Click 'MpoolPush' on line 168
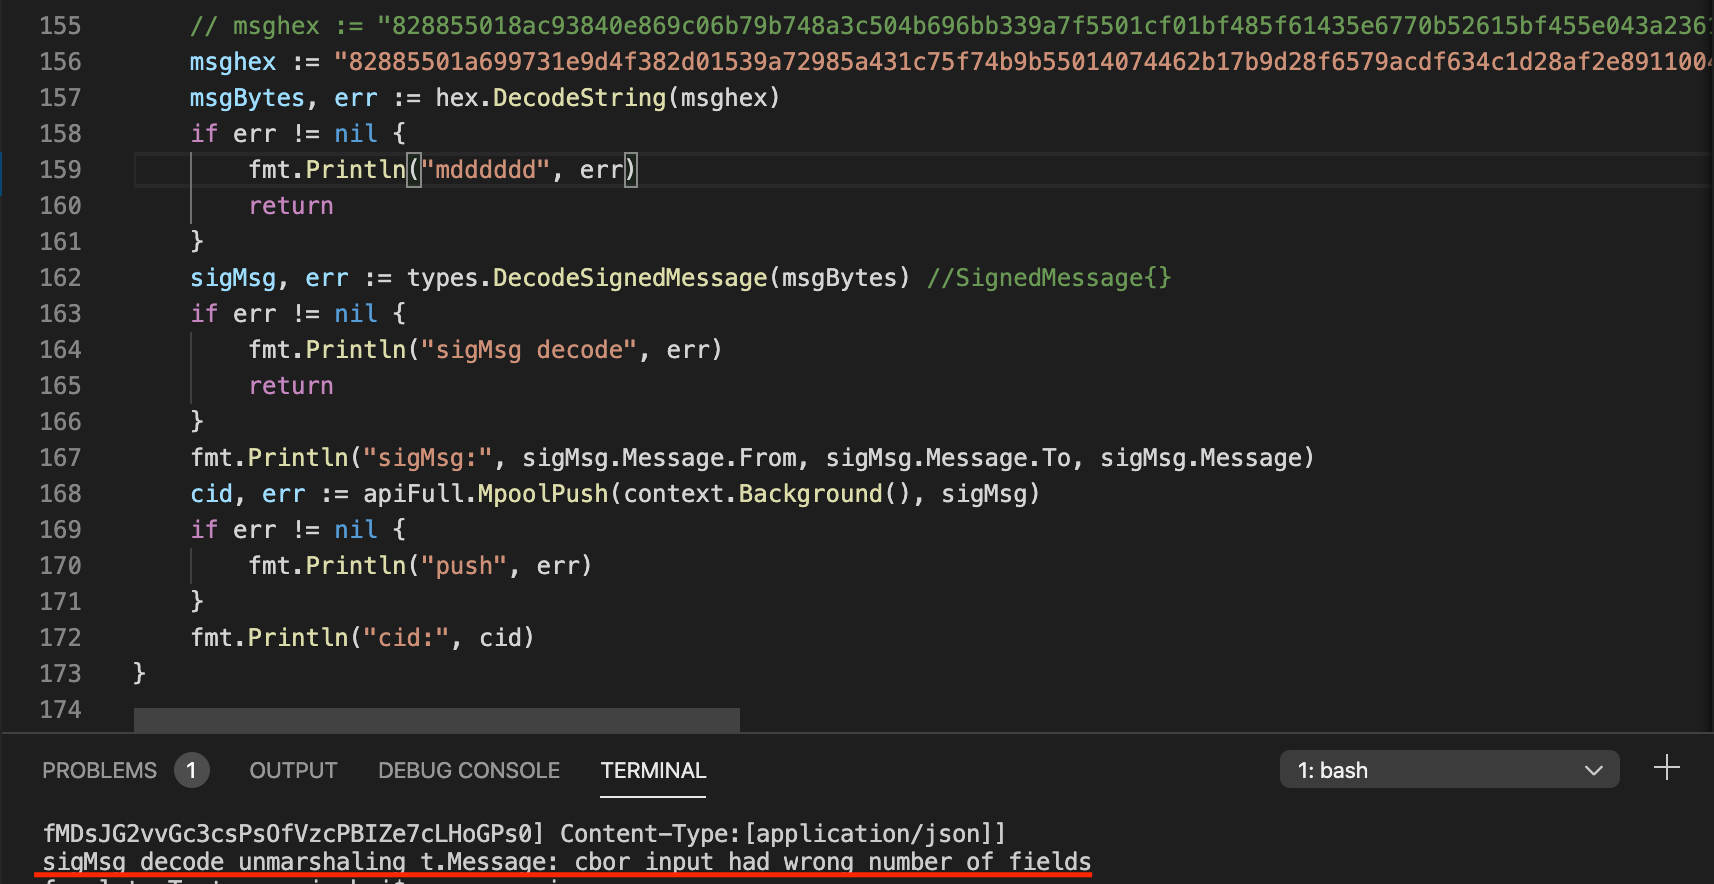This screenshot has height=884, width=1714. pos(543,494)
